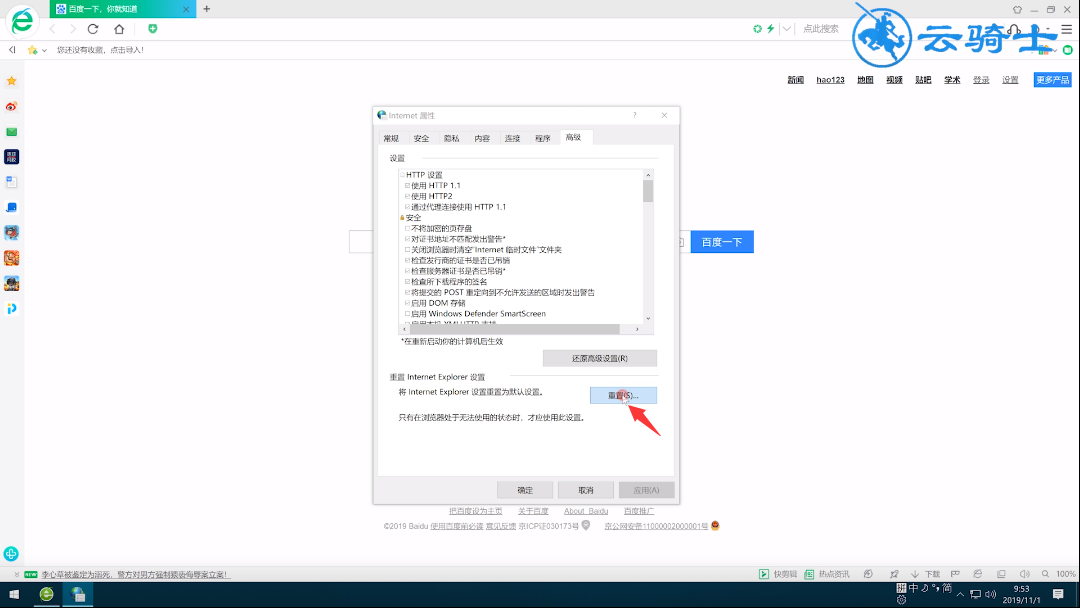The width and height of the screenshot is (1080, 608).
Task: Click the green lightning speed-mode icon
Action: point(771,29)
